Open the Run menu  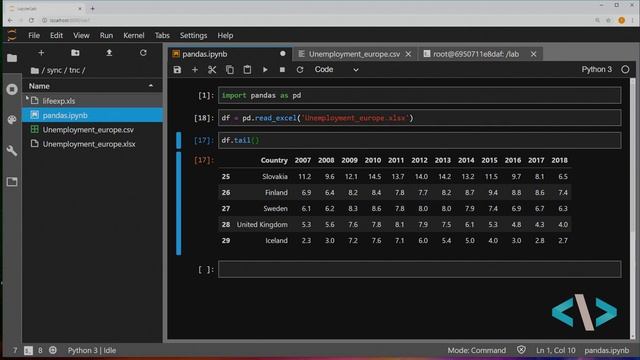tap(106, 36)
